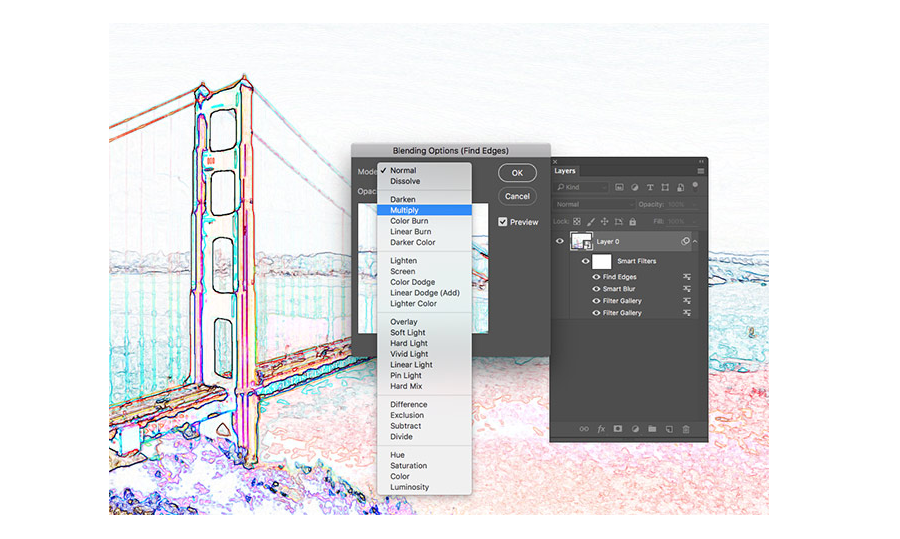Click the delete layer trash icon

[686, 429]
